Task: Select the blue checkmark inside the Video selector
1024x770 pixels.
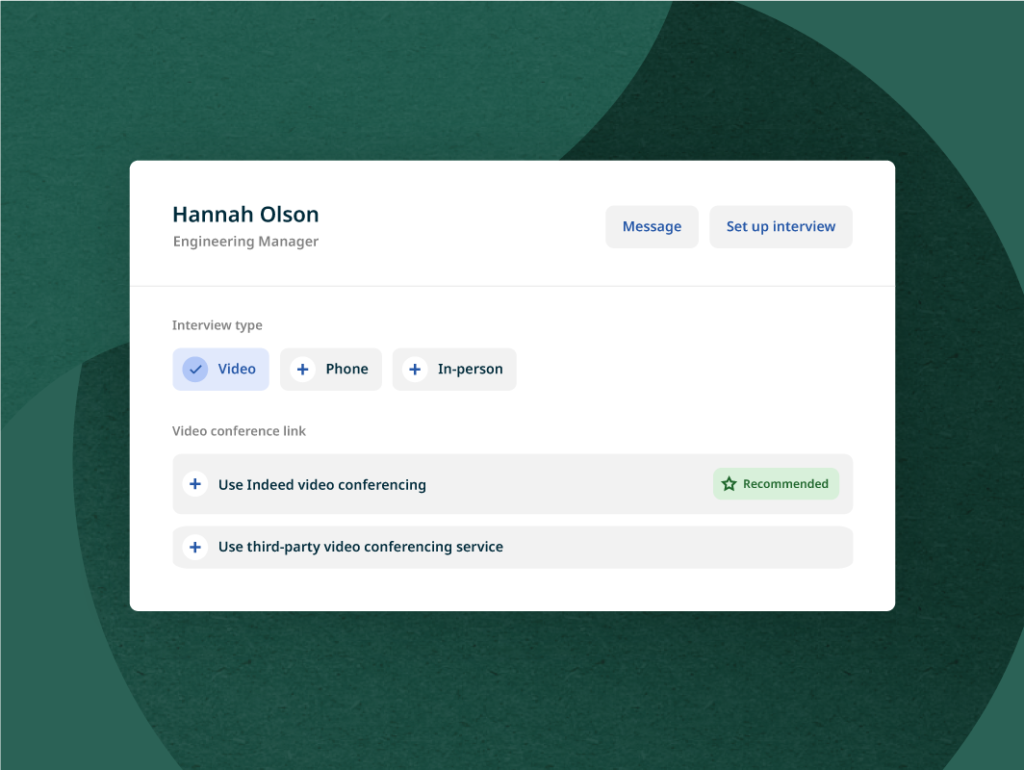Action: (x=196, y=369)
